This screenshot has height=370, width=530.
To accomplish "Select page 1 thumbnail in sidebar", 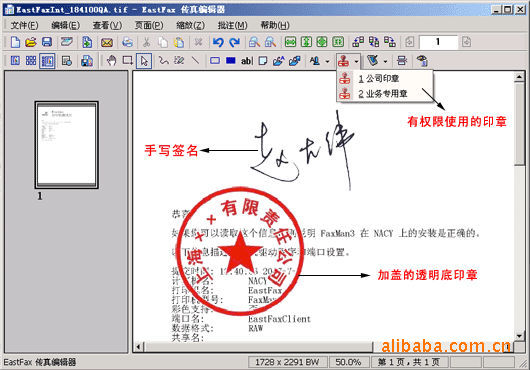I will pyautogui.click(x=67, y=145).
